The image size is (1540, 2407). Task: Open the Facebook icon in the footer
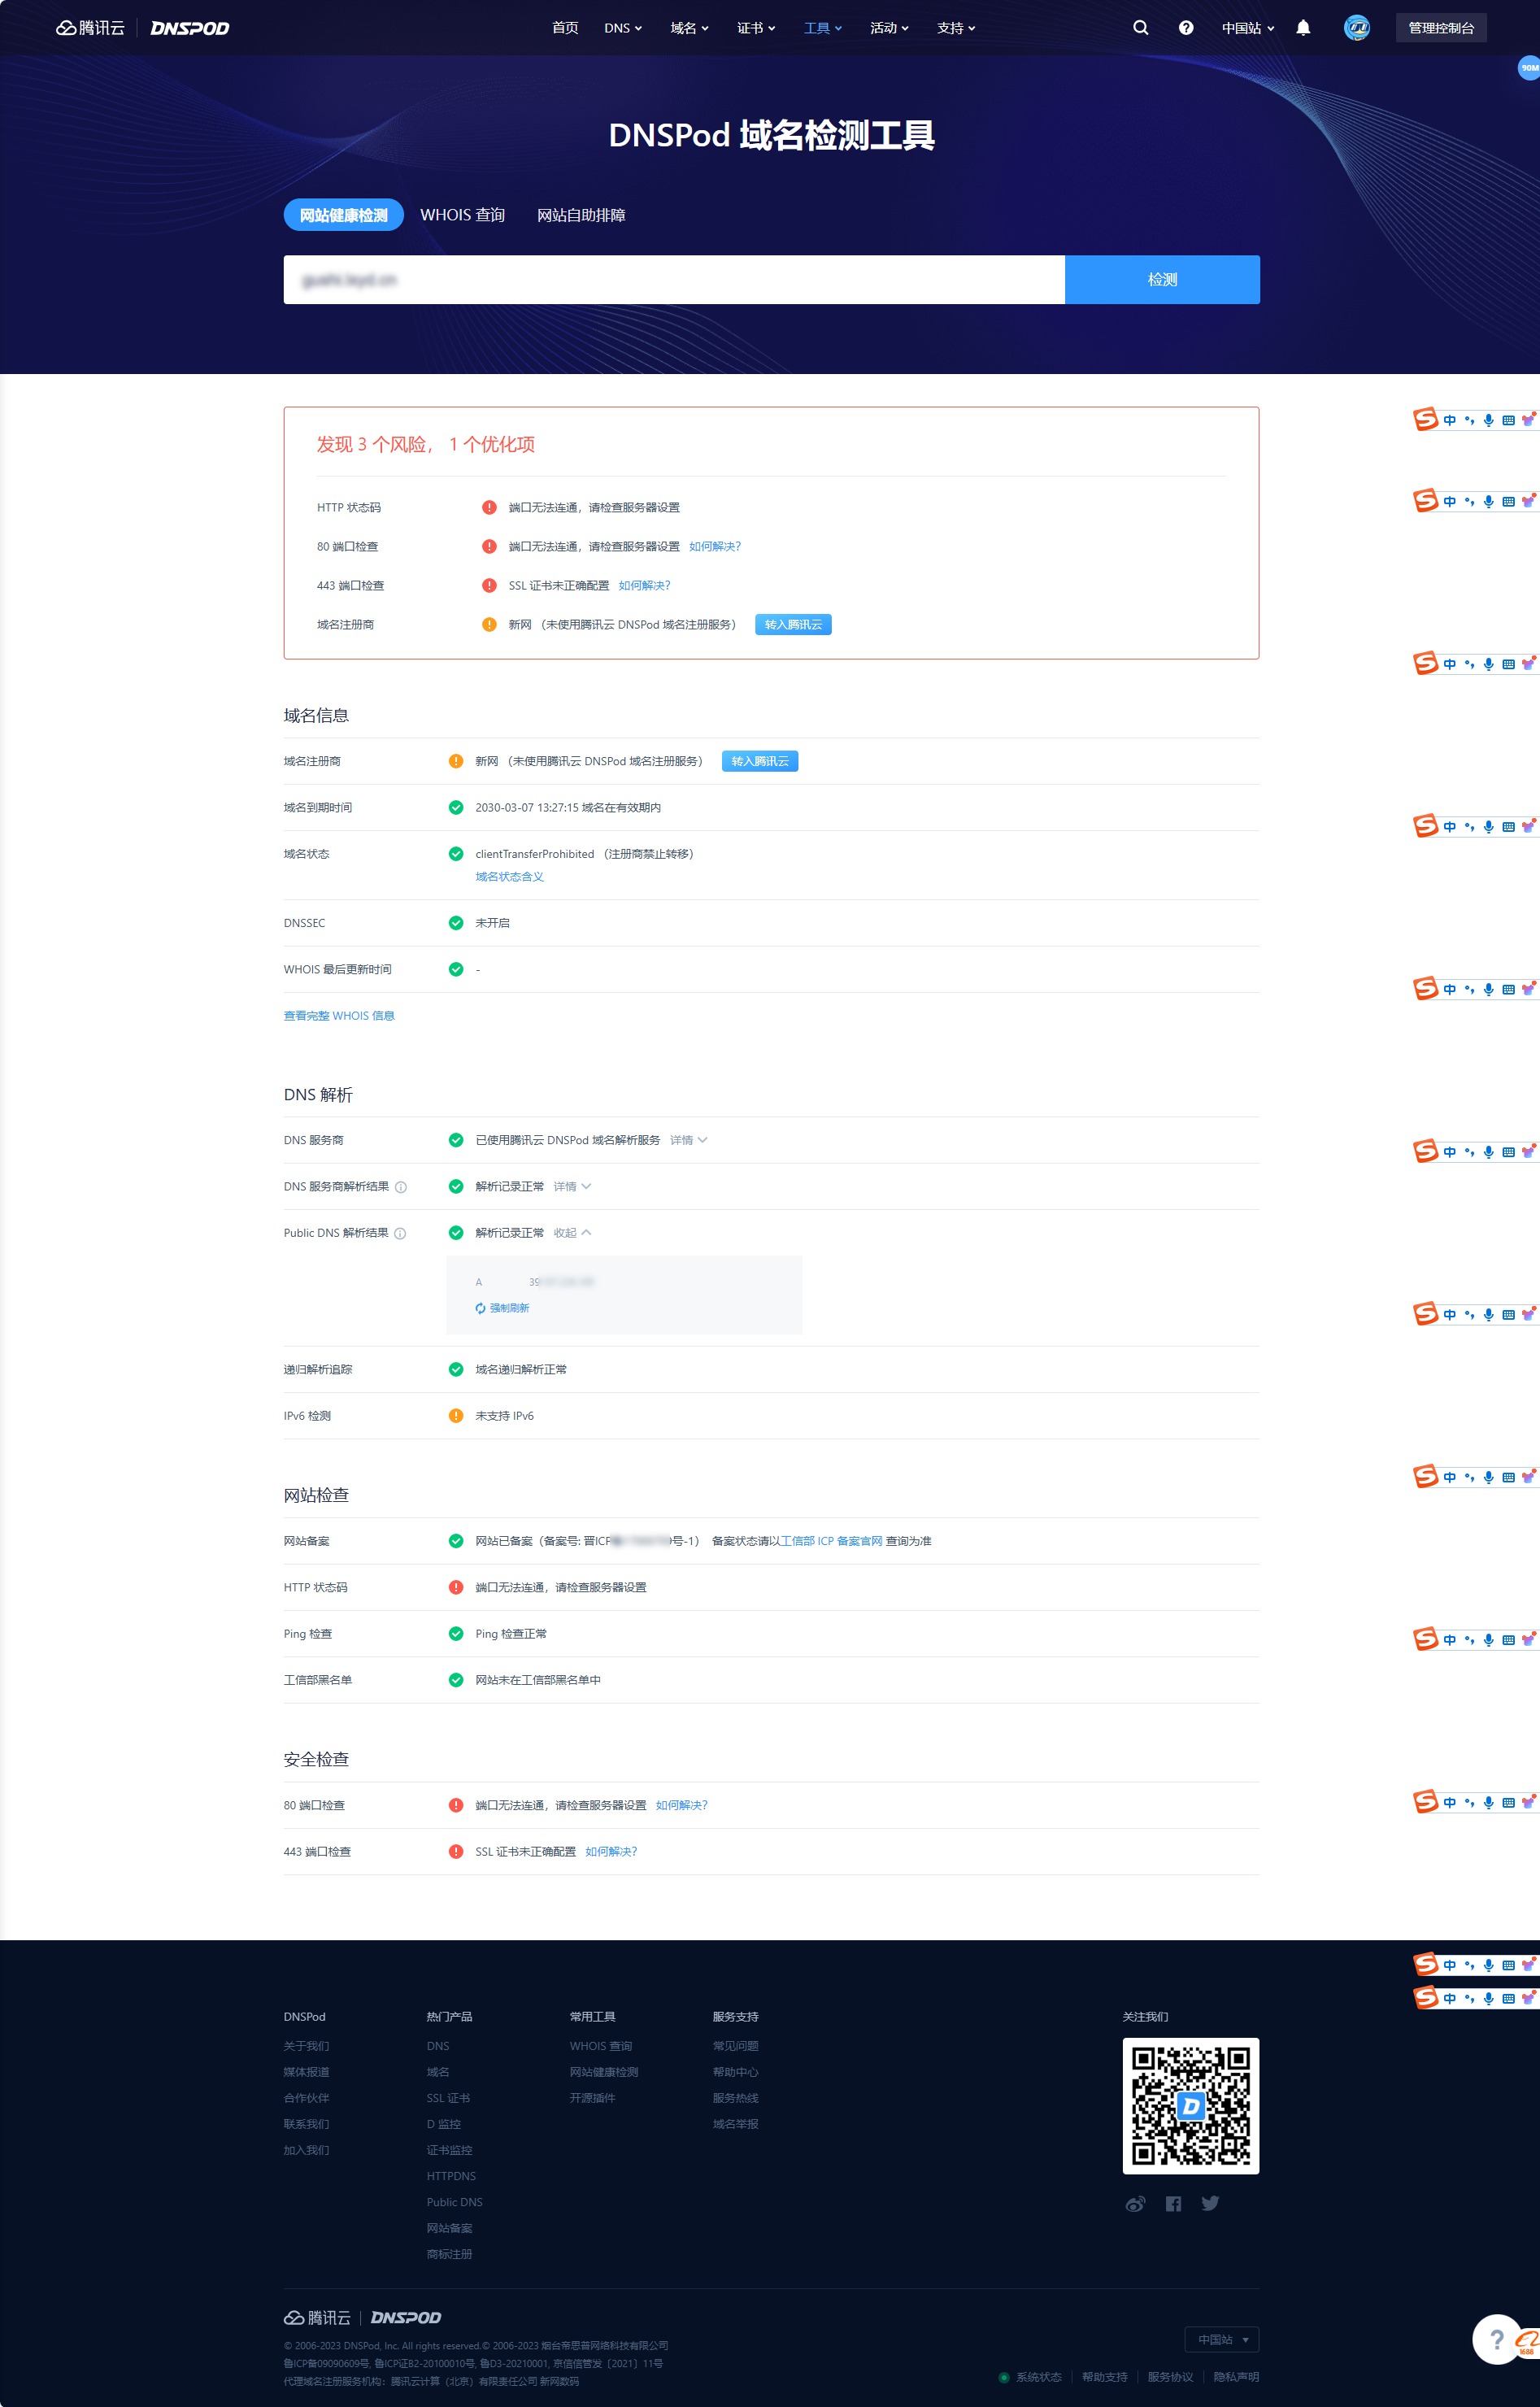1173,2203
